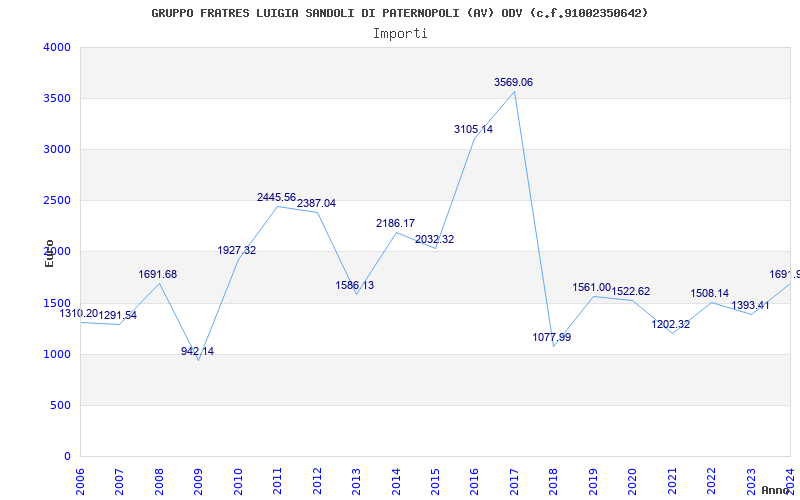Click the x-axis year 2007

(x=119, y=481)
